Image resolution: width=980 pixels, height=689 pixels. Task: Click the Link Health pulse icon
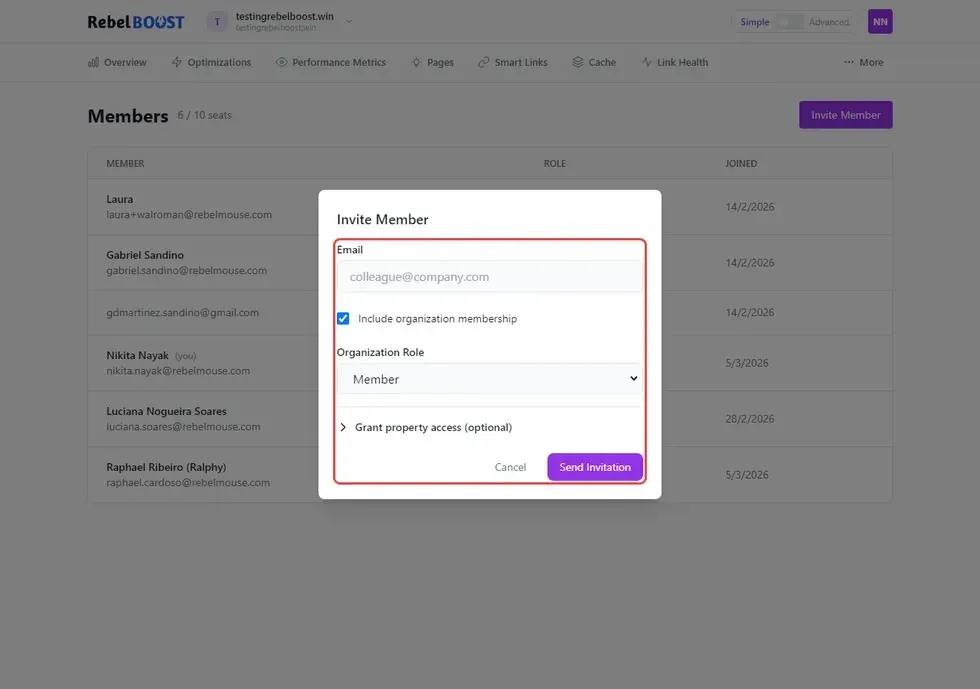647,62
